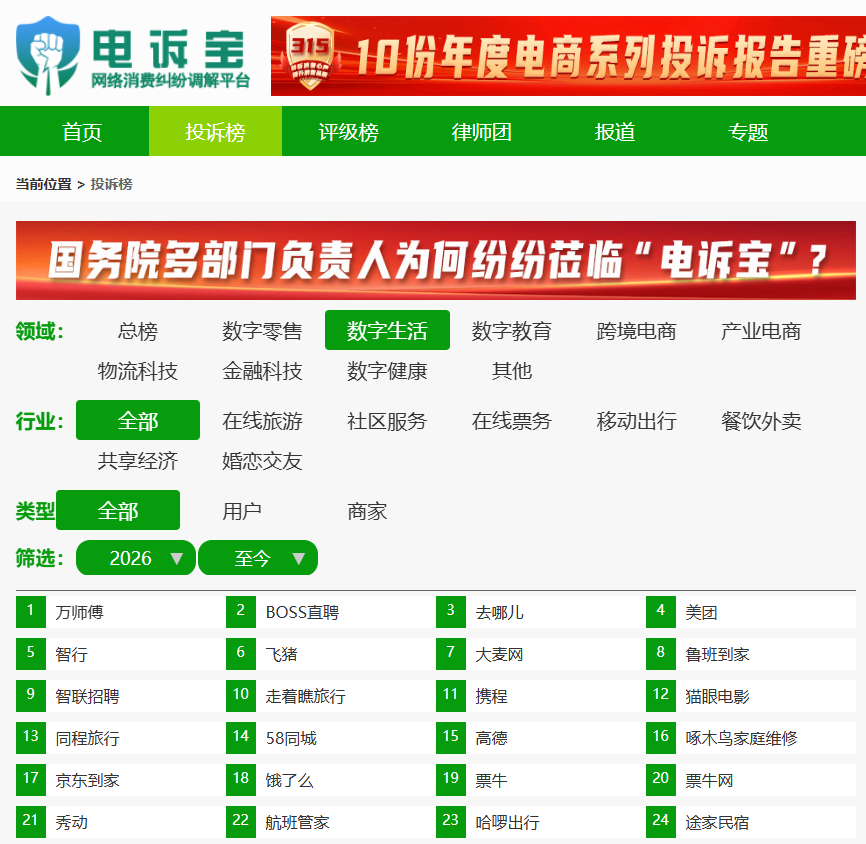
Task: Select the 数字生活 domain filter
Action: [x=387, y=330]
